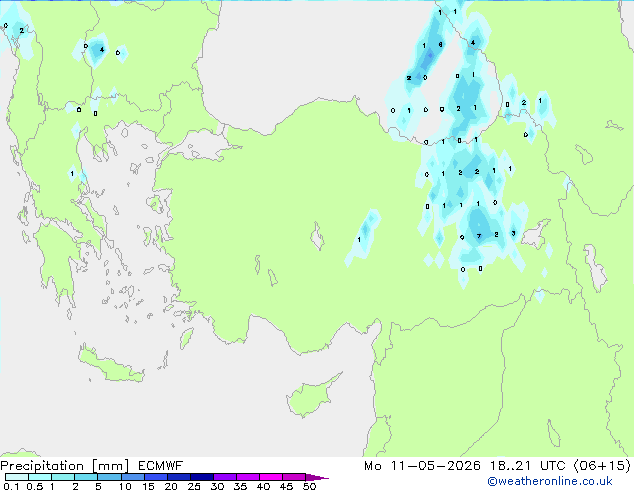634x490 pixels.
Task: Click the legend label '45'
Action: (286, 486)
